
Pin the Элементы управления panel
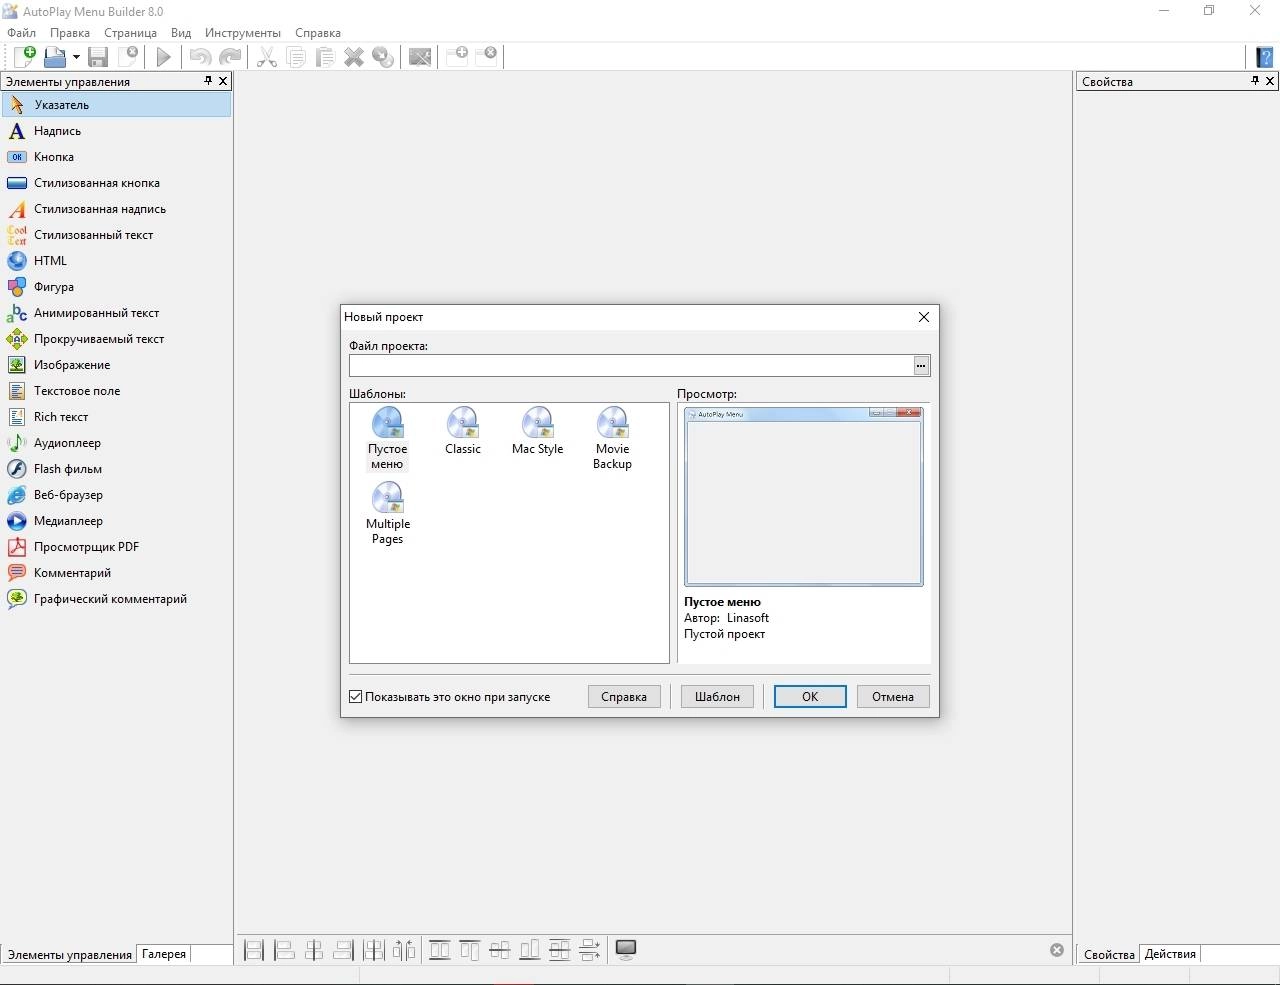(x=208, y=81)
